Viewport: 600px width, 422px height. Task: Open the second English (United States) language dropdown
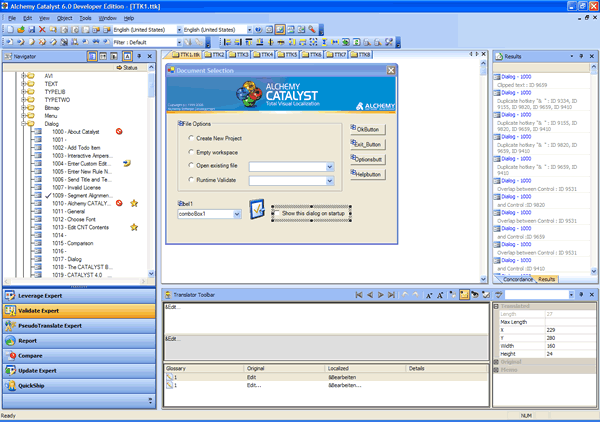click(x=249, y=29)
